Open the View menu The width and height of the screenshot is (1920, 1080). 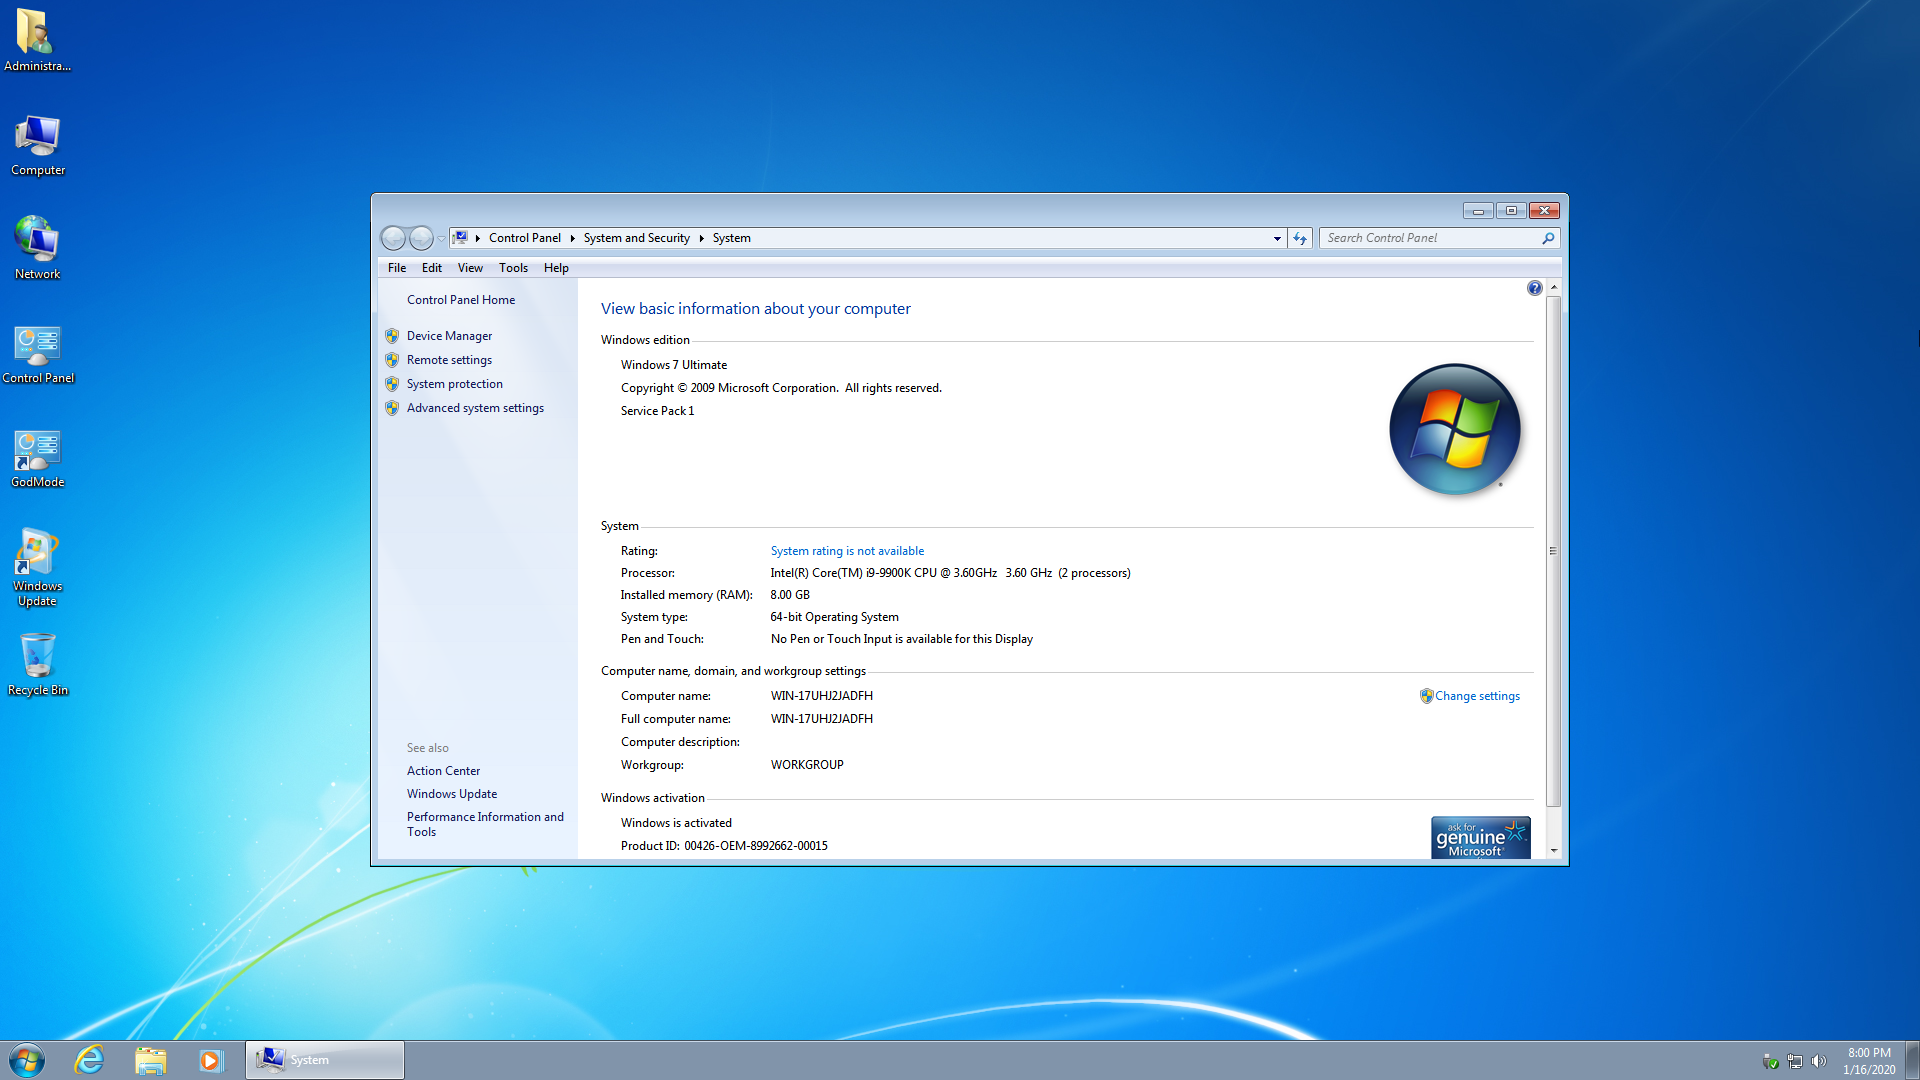pos(470,268)
